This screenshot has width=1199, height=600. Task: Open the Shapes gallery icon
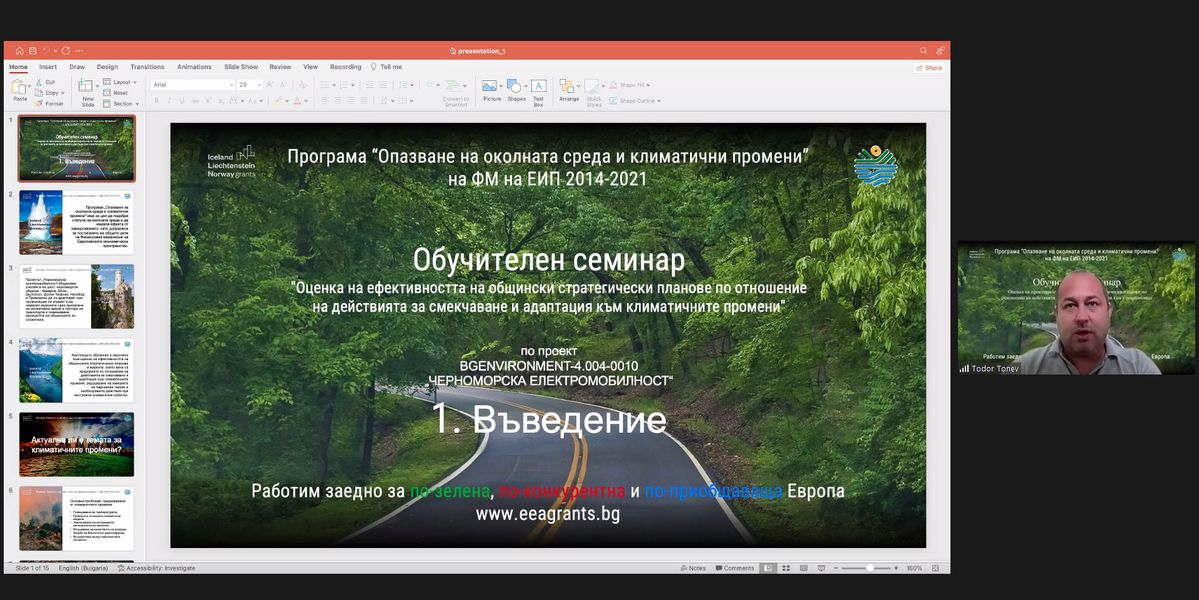(514, 86)
